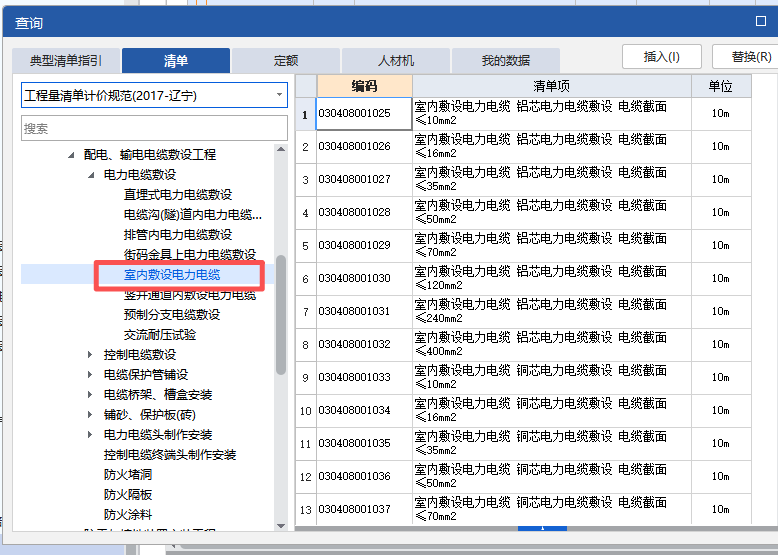This screenshot has width=778, height=555.
Task: Expand the 电缆保护管铺设 node
Action: [90, 374]
